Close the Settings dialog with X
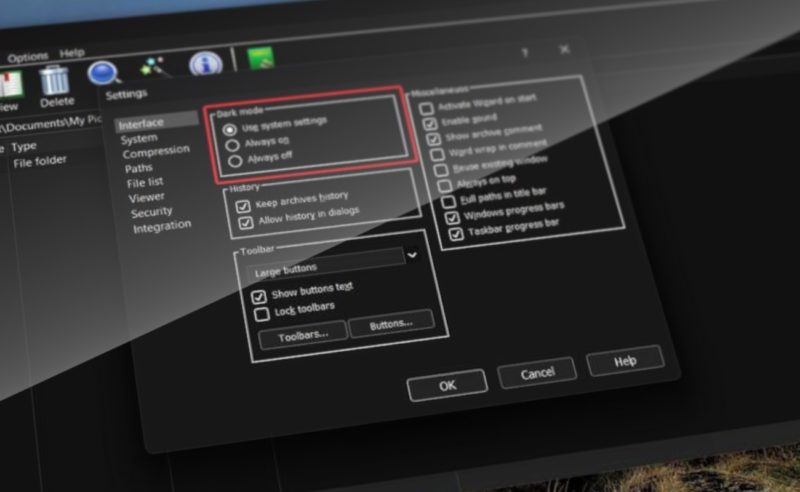800x492 pixels. tap(564, 49)
